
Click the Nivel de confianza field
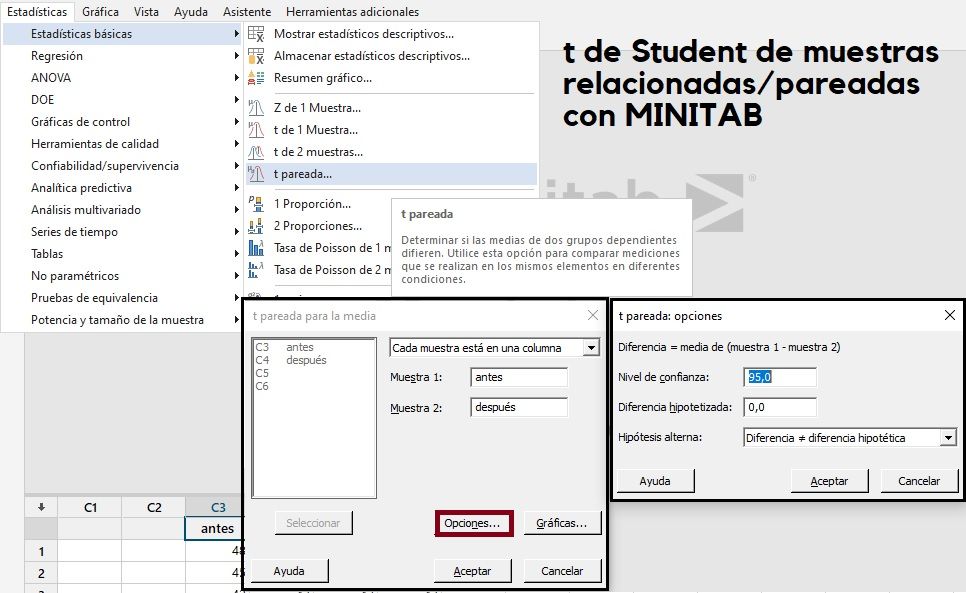[782, 377]
